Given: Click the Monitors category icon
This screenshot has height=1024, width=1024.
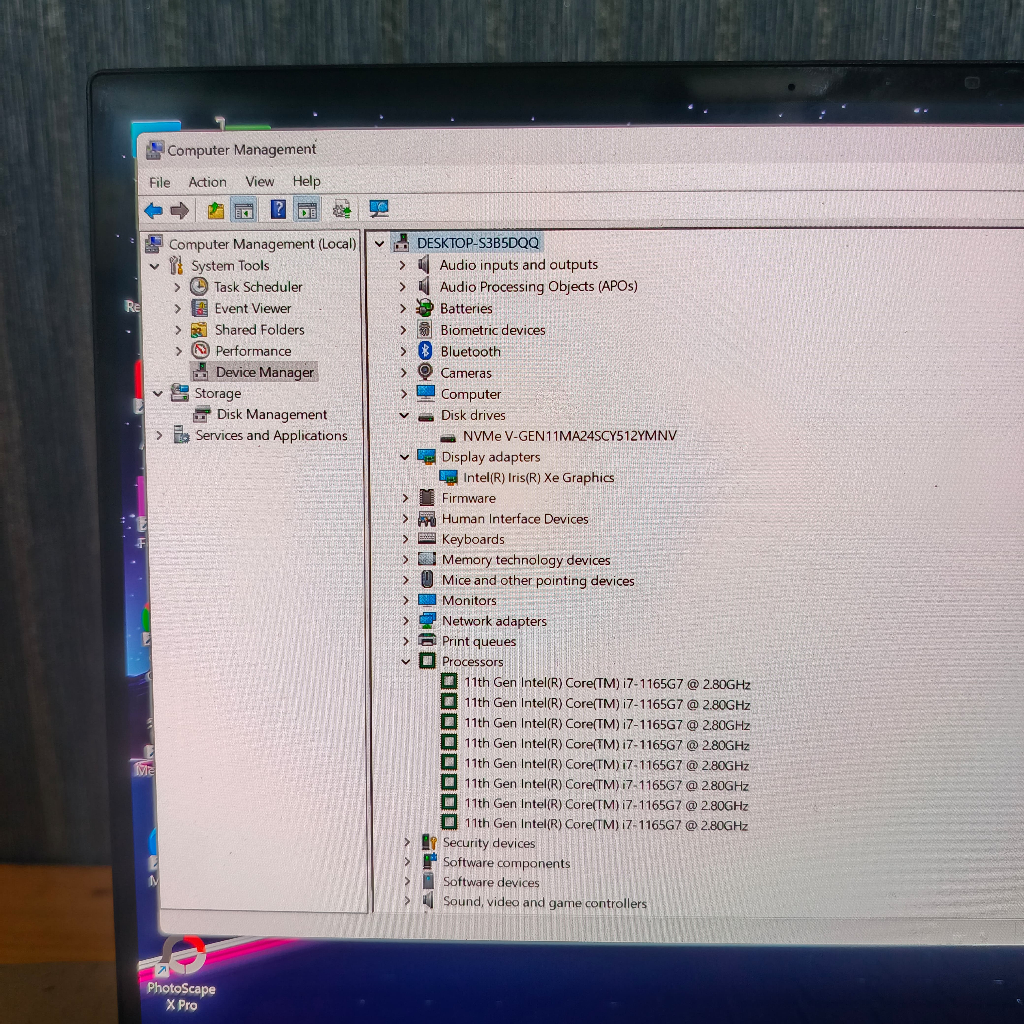Looking at the screenshot, I should pos(427,600).
